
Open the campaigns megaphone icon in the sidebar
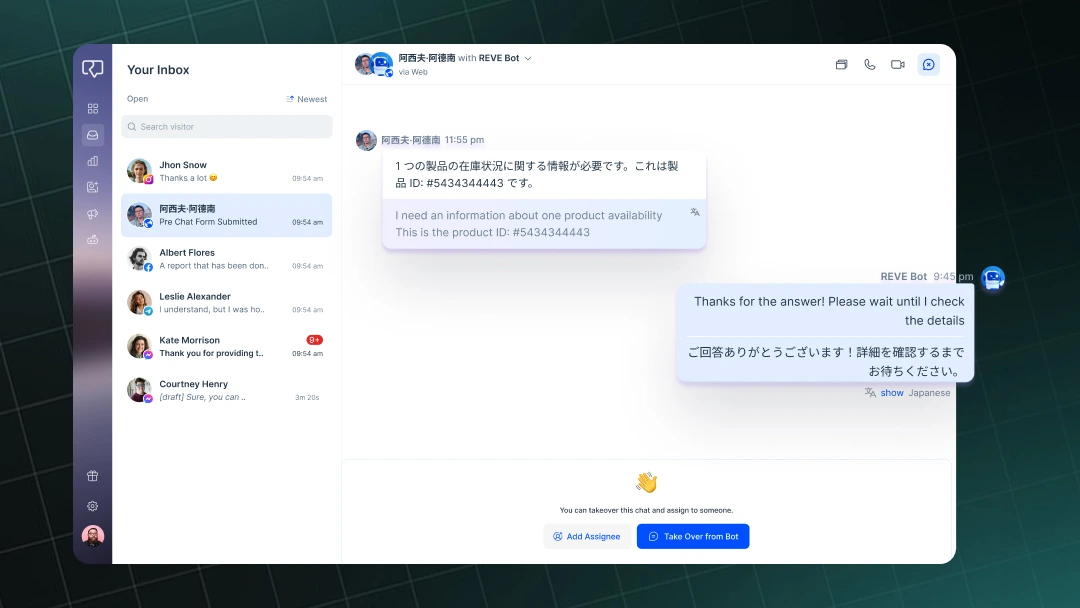(x=92, y=213)
